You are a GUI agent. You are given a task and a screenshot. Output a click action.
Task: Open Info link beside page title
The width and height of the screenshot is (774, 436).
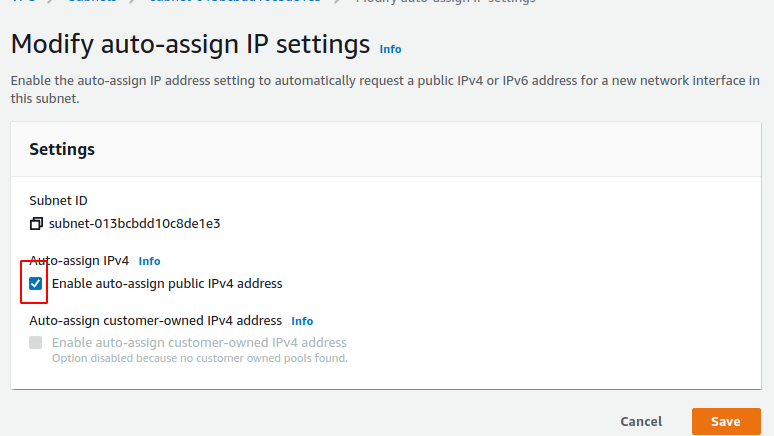(390, 49)
